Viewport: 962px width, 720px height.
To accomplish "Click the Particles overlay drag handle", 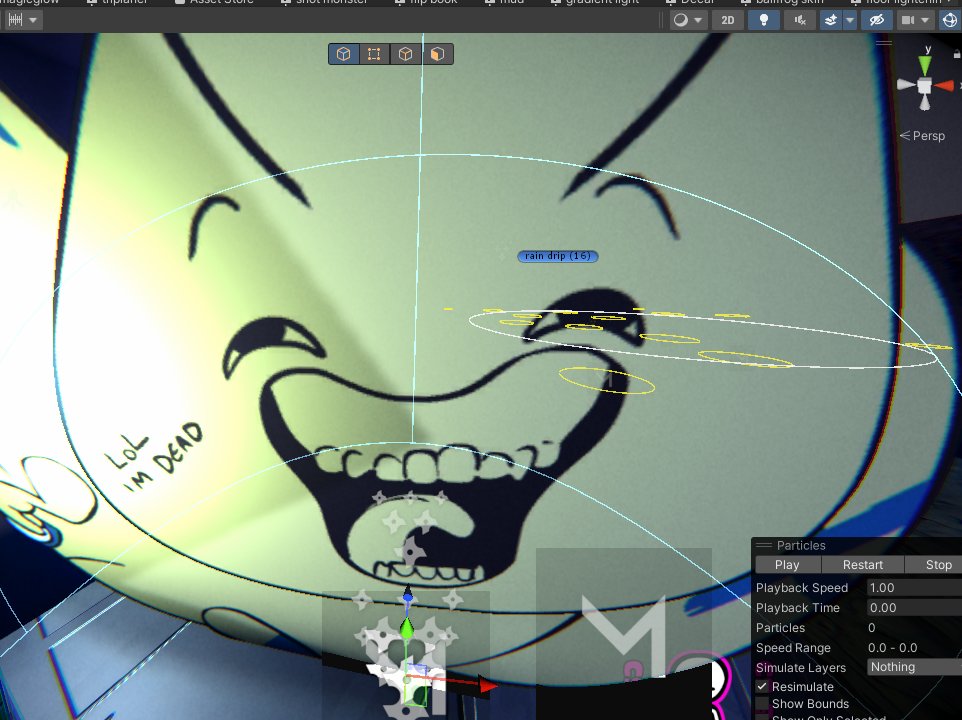I will click(x=763, y=545).
